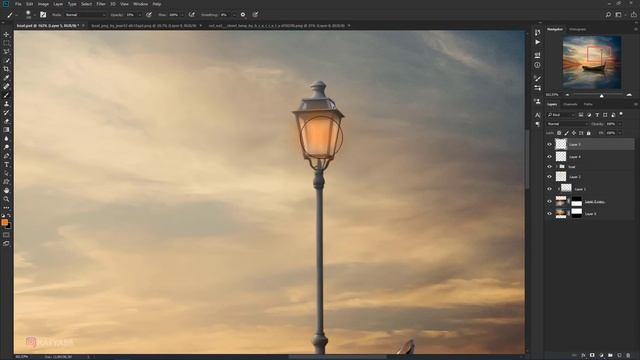Select the Brush tool in toolbox
Image resolution: width=640 pixels, height=360 pixels.
(x=6, y=95)
